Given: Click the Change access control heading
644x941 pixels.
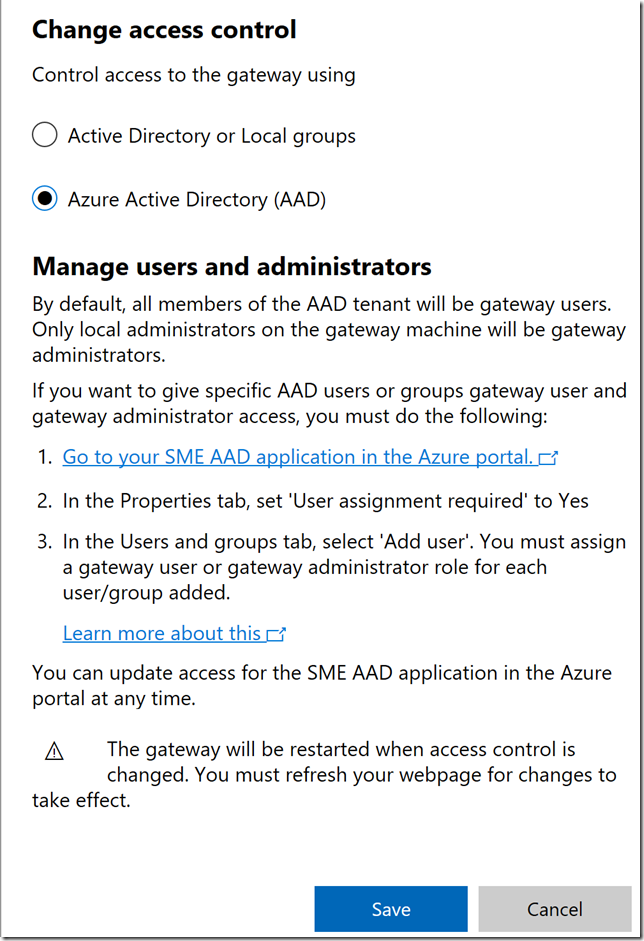Looking at the screenshot, I should tap(164, 29).
